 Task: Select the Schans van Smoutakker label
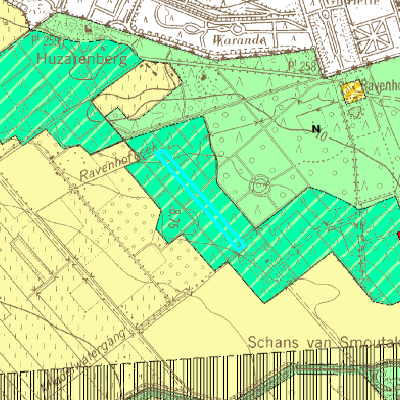click(x=324, y=342)
